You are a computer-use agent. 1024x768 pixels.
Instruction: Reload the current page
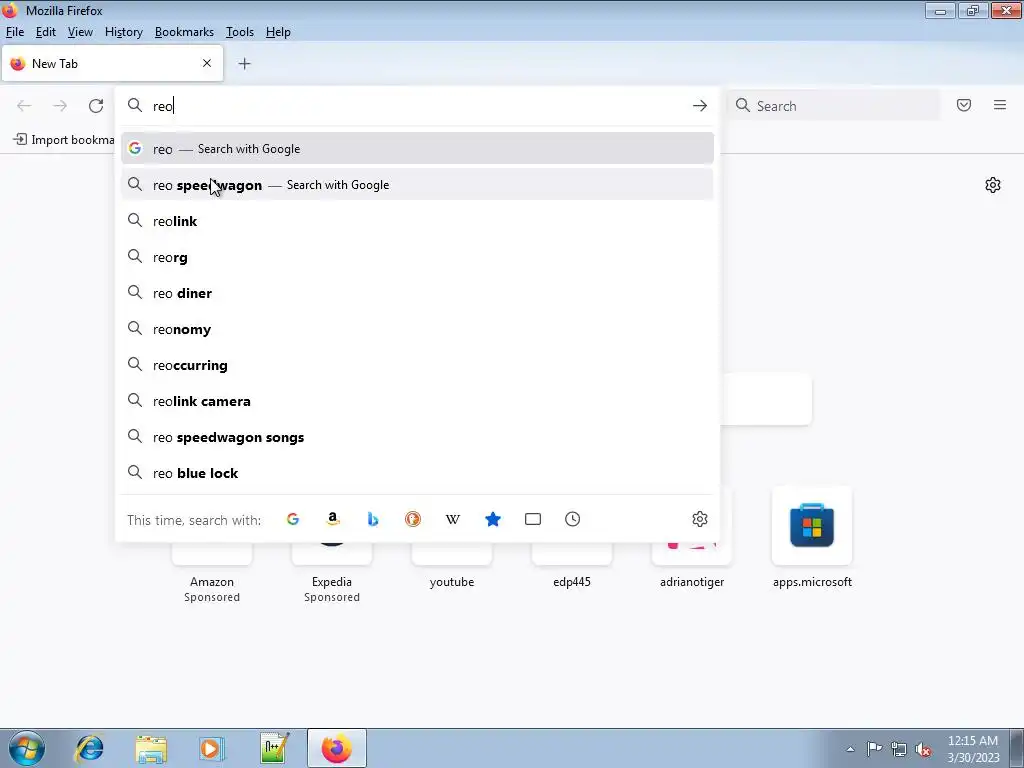(96, 106)
